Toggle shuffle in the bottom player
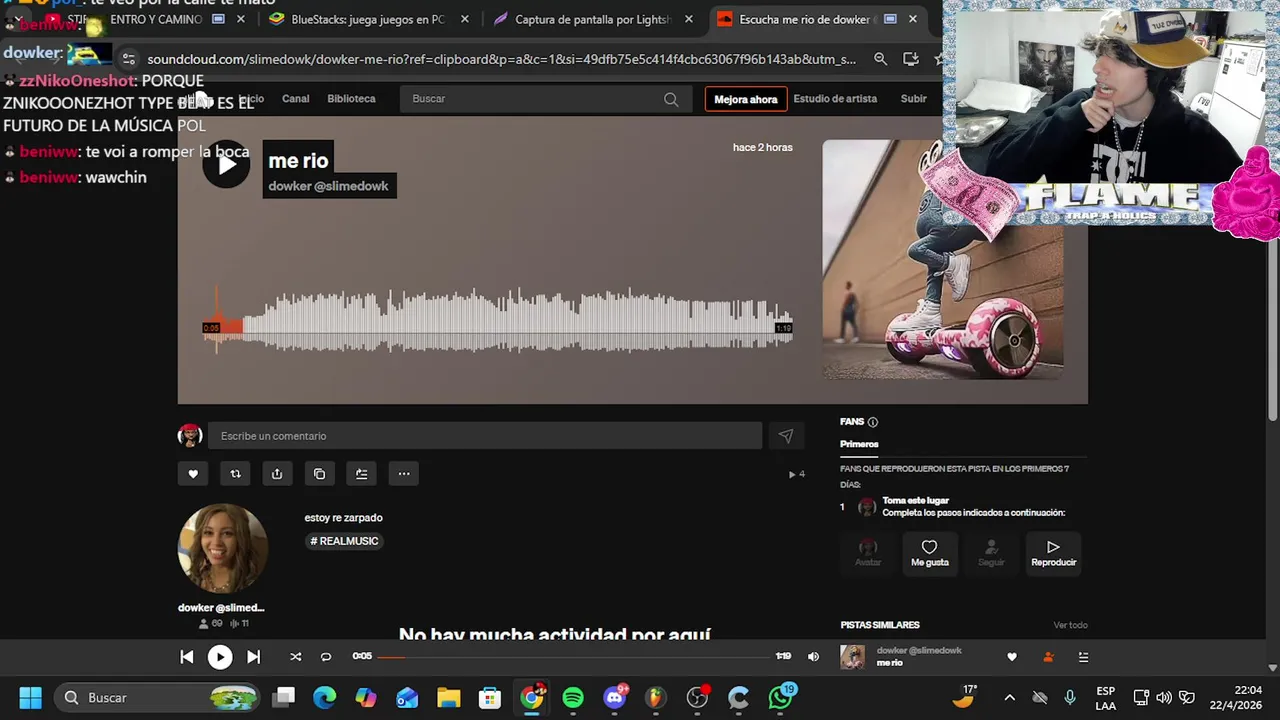The width and height of the screenshot is (1280, 720). click(295, 657)
